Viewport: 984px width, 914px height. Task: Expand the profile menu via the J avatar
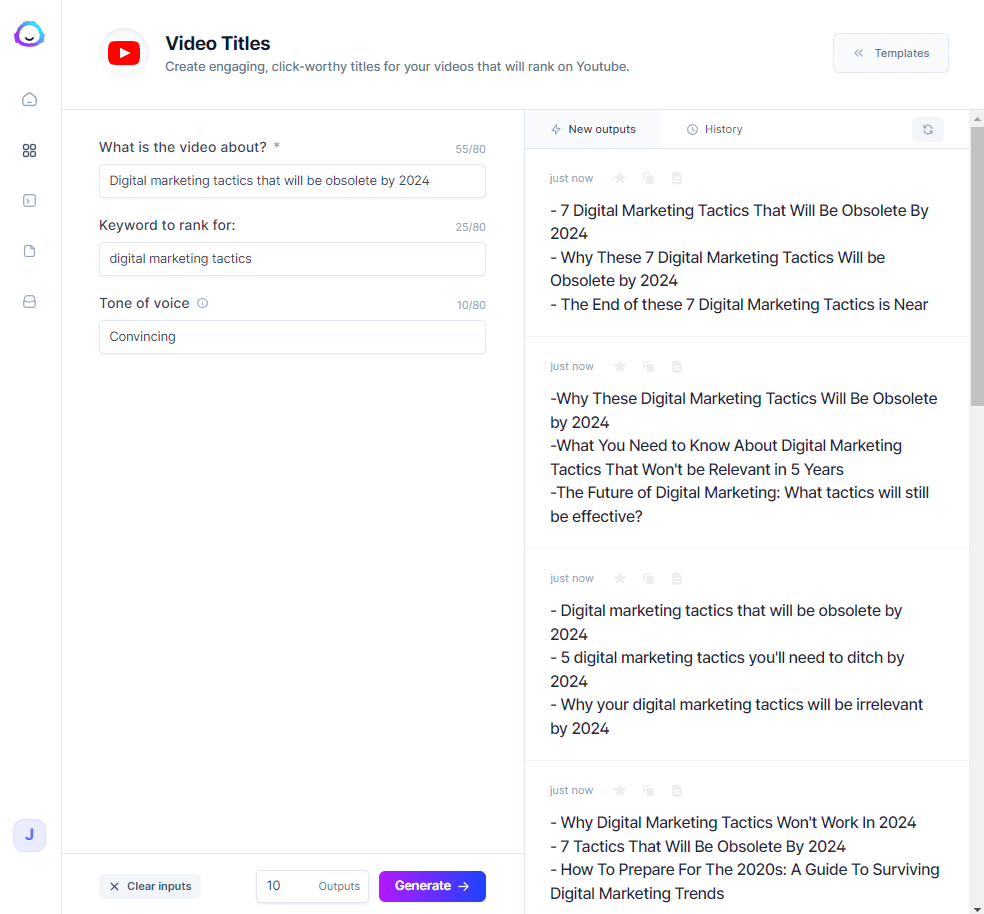(x=29, y=835)
